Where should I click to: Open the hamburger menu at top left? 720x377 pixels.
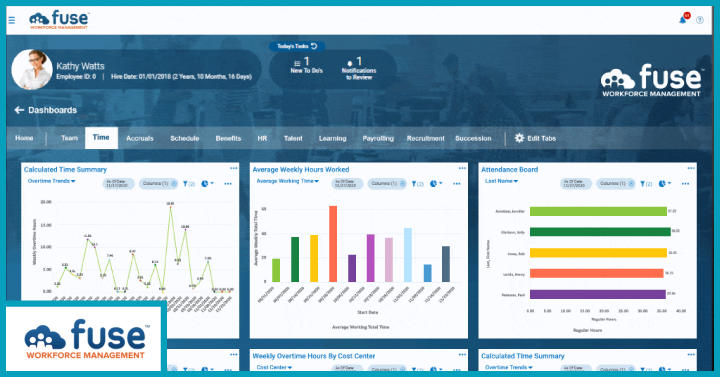(x=11, y=20)
